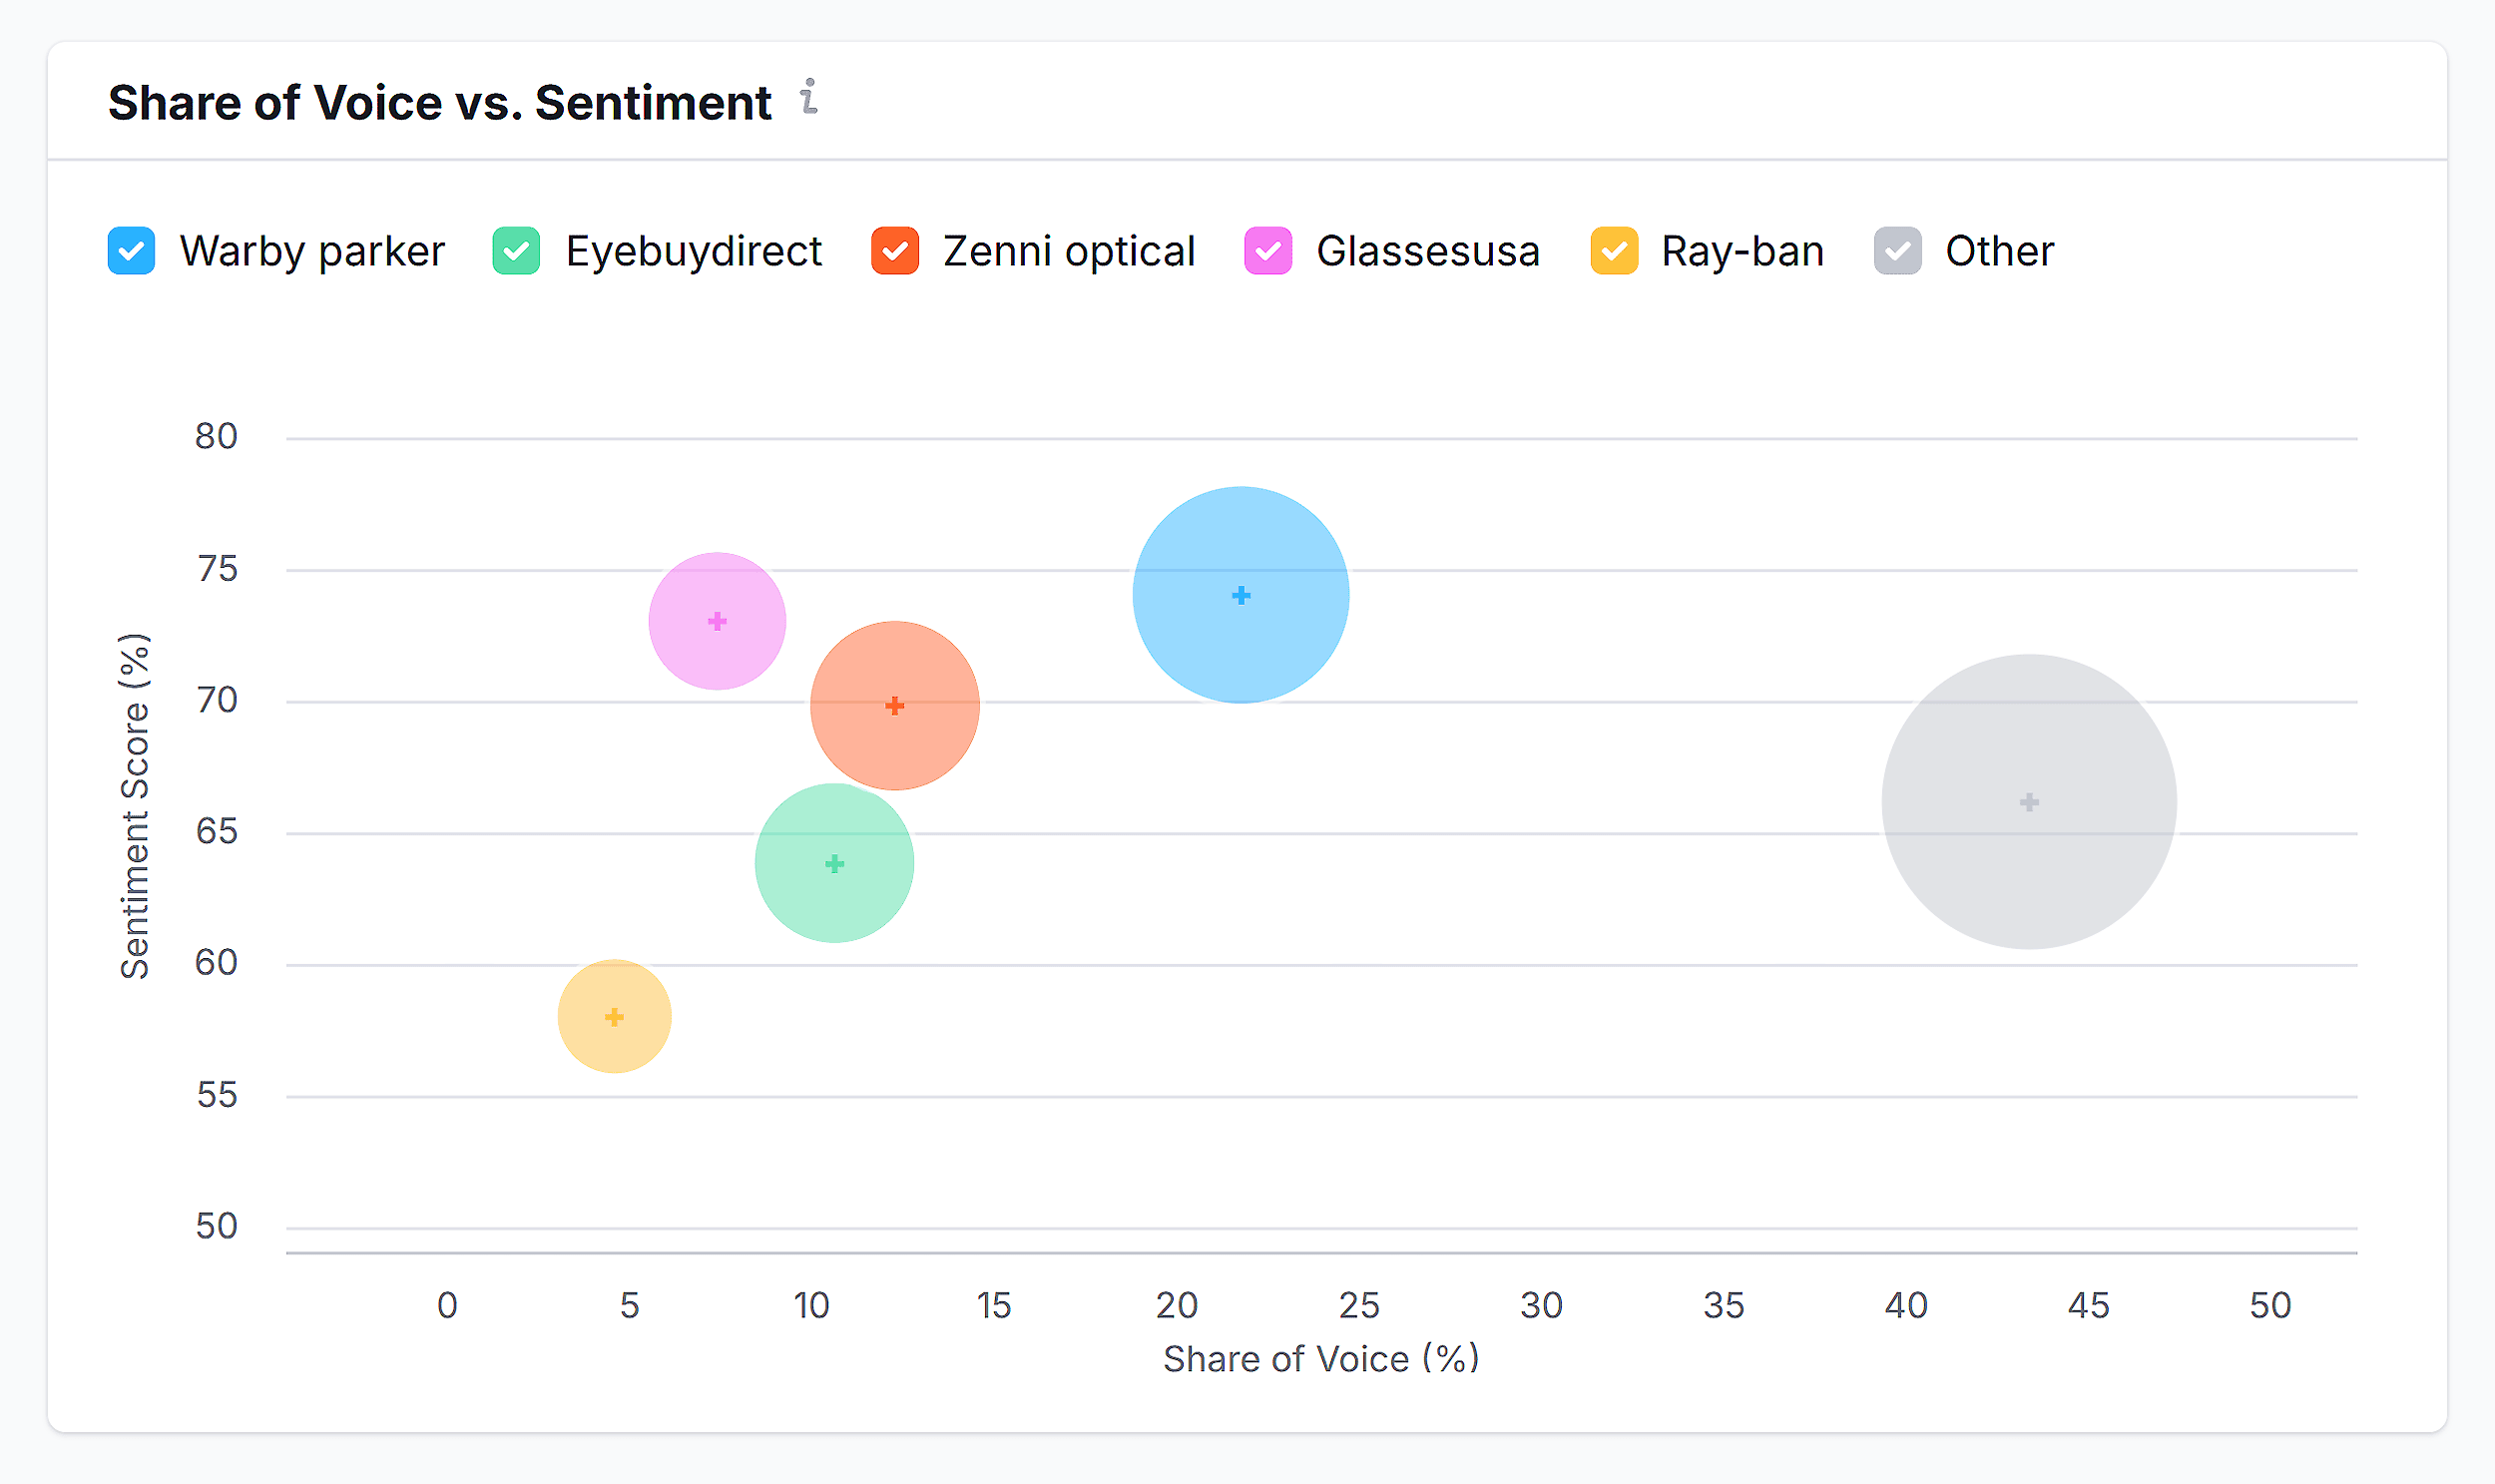Click the Zenni optical legend label
Image resolution: width=2495 pixels, height=1484 pixels.
(x=1069, y=251)
